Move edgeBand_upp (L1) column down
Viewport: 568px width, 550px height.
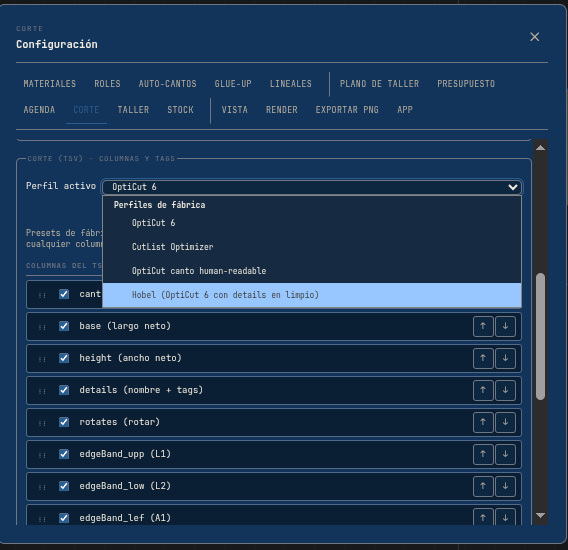tap(505, 454)
